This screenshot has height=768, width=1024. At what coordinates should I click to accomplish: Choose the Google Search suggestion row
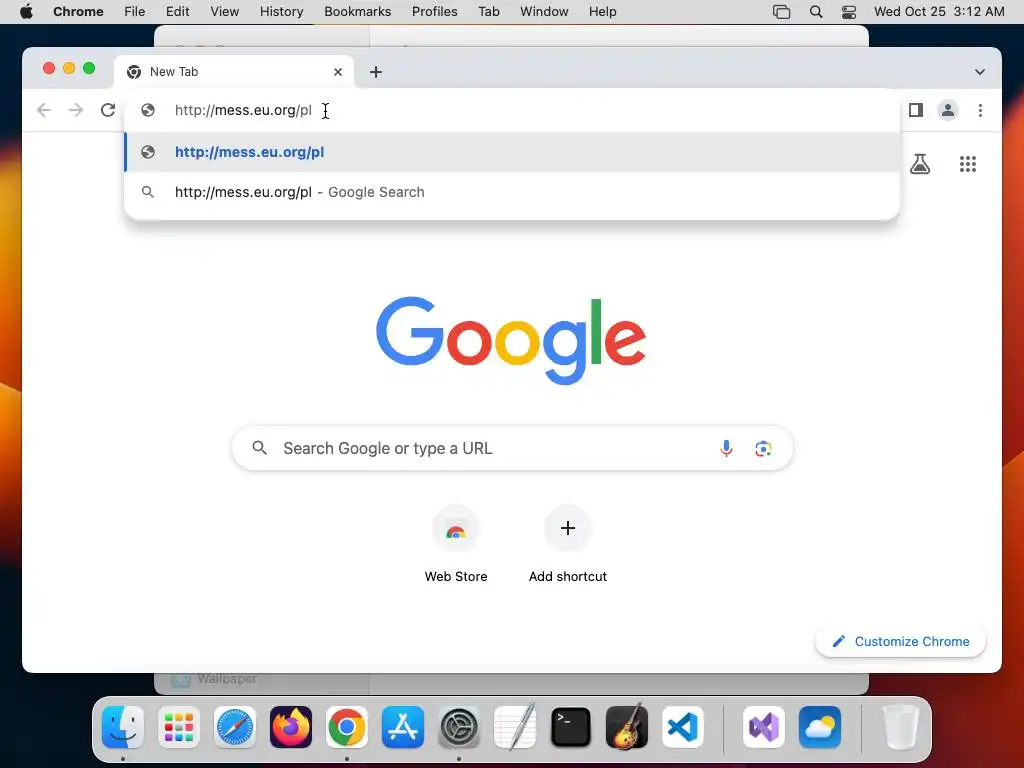512,192
